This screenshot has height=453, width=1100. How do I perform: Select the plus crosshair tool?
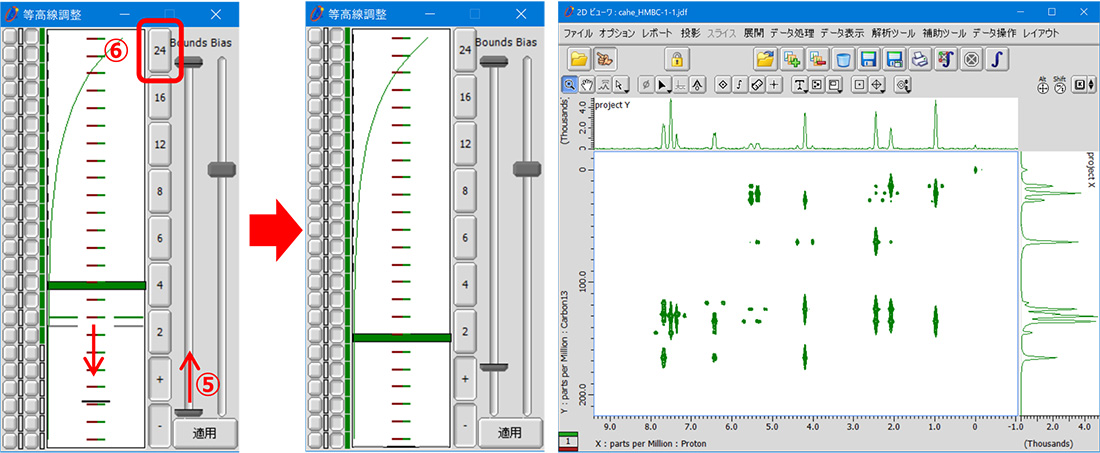(773, 85)
